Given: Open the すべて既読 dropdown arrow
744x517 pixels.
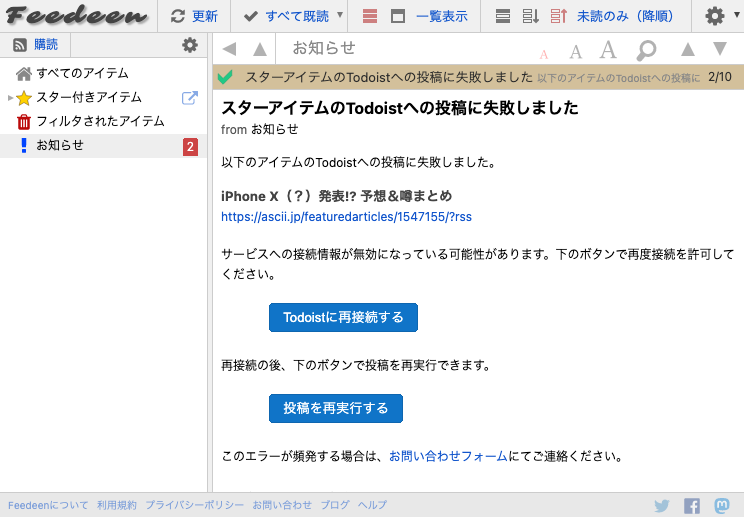Looking at the screenshot, I should (x=340, y=15).
